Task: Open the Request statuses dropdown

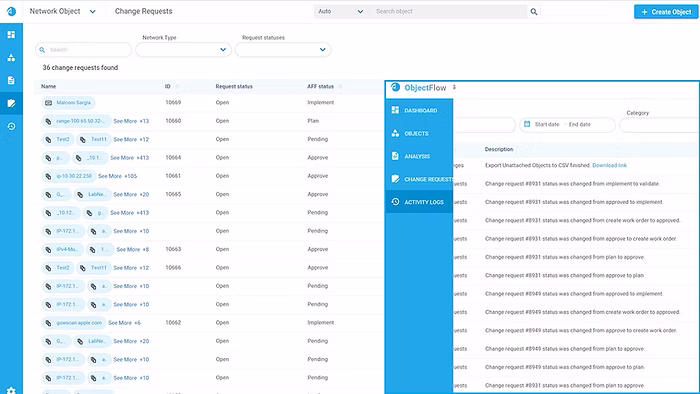Action: pos(283,50)
